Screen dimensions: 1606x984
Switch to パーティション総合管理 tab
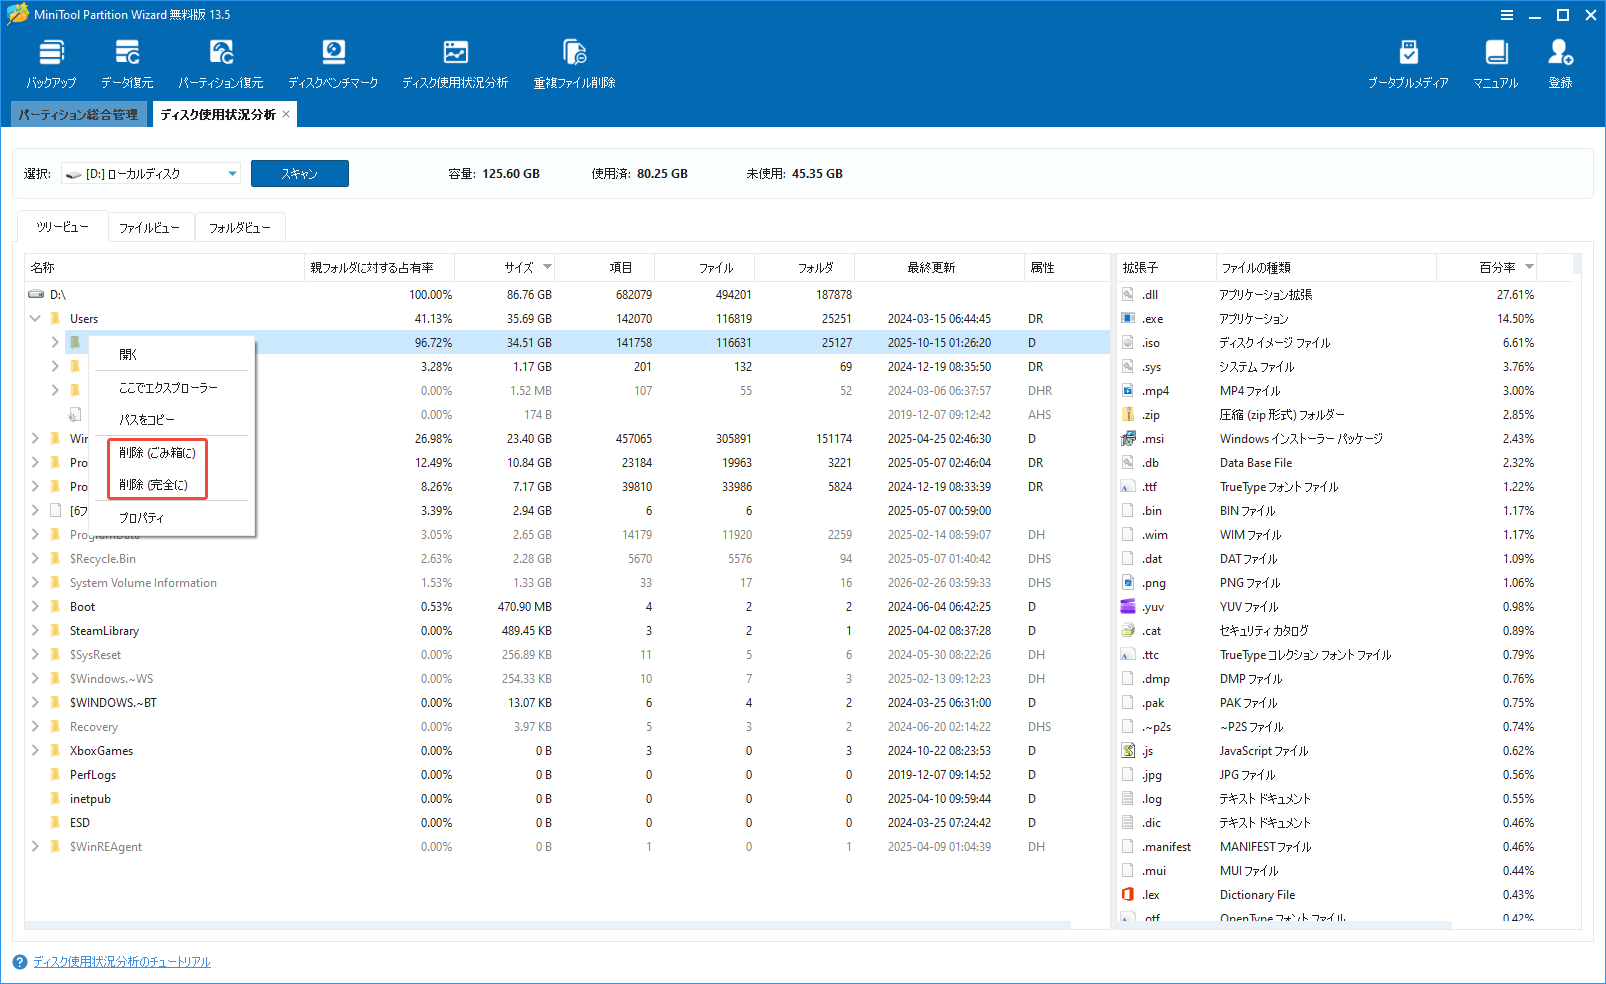(77, 114)
